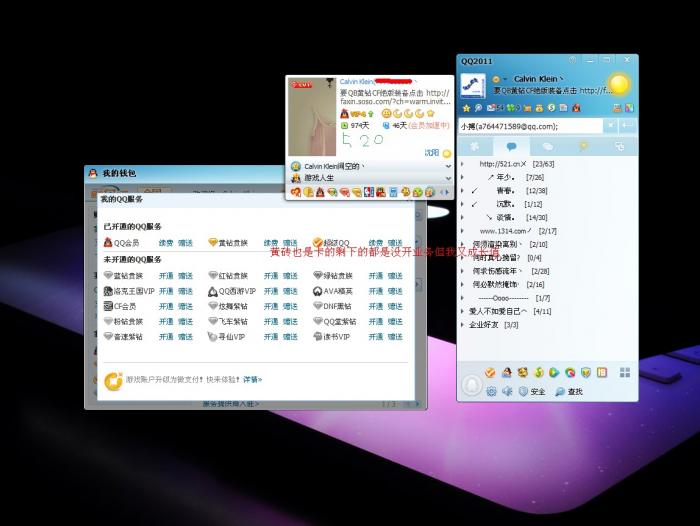Click 开通 link for AVA精英
This screenshot has height=526, width=700.
(375, 291)
